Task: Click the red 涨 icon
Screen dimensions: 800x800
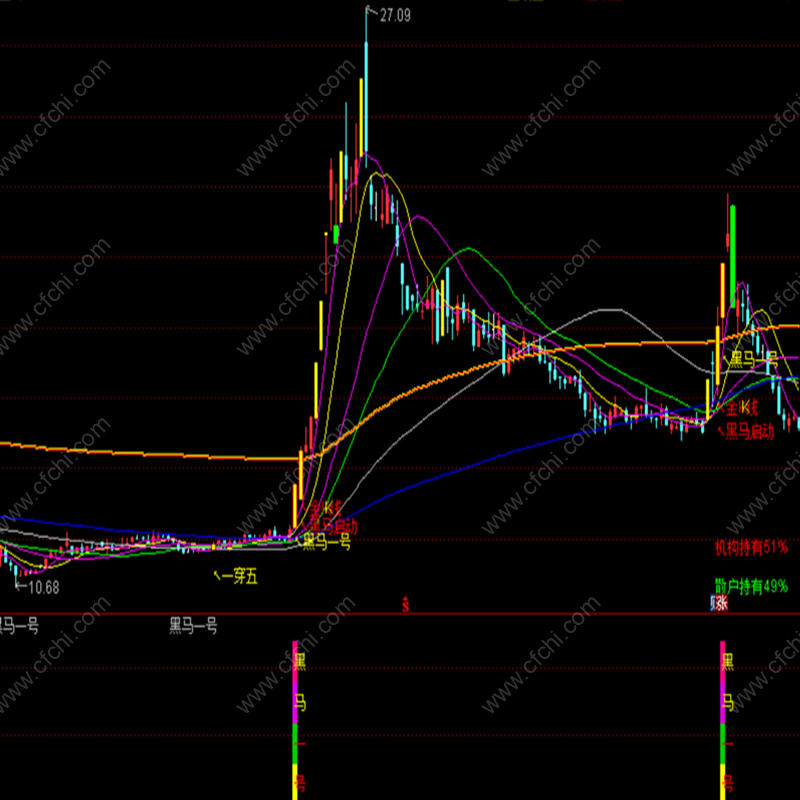Action: click(x=722, y=604)
